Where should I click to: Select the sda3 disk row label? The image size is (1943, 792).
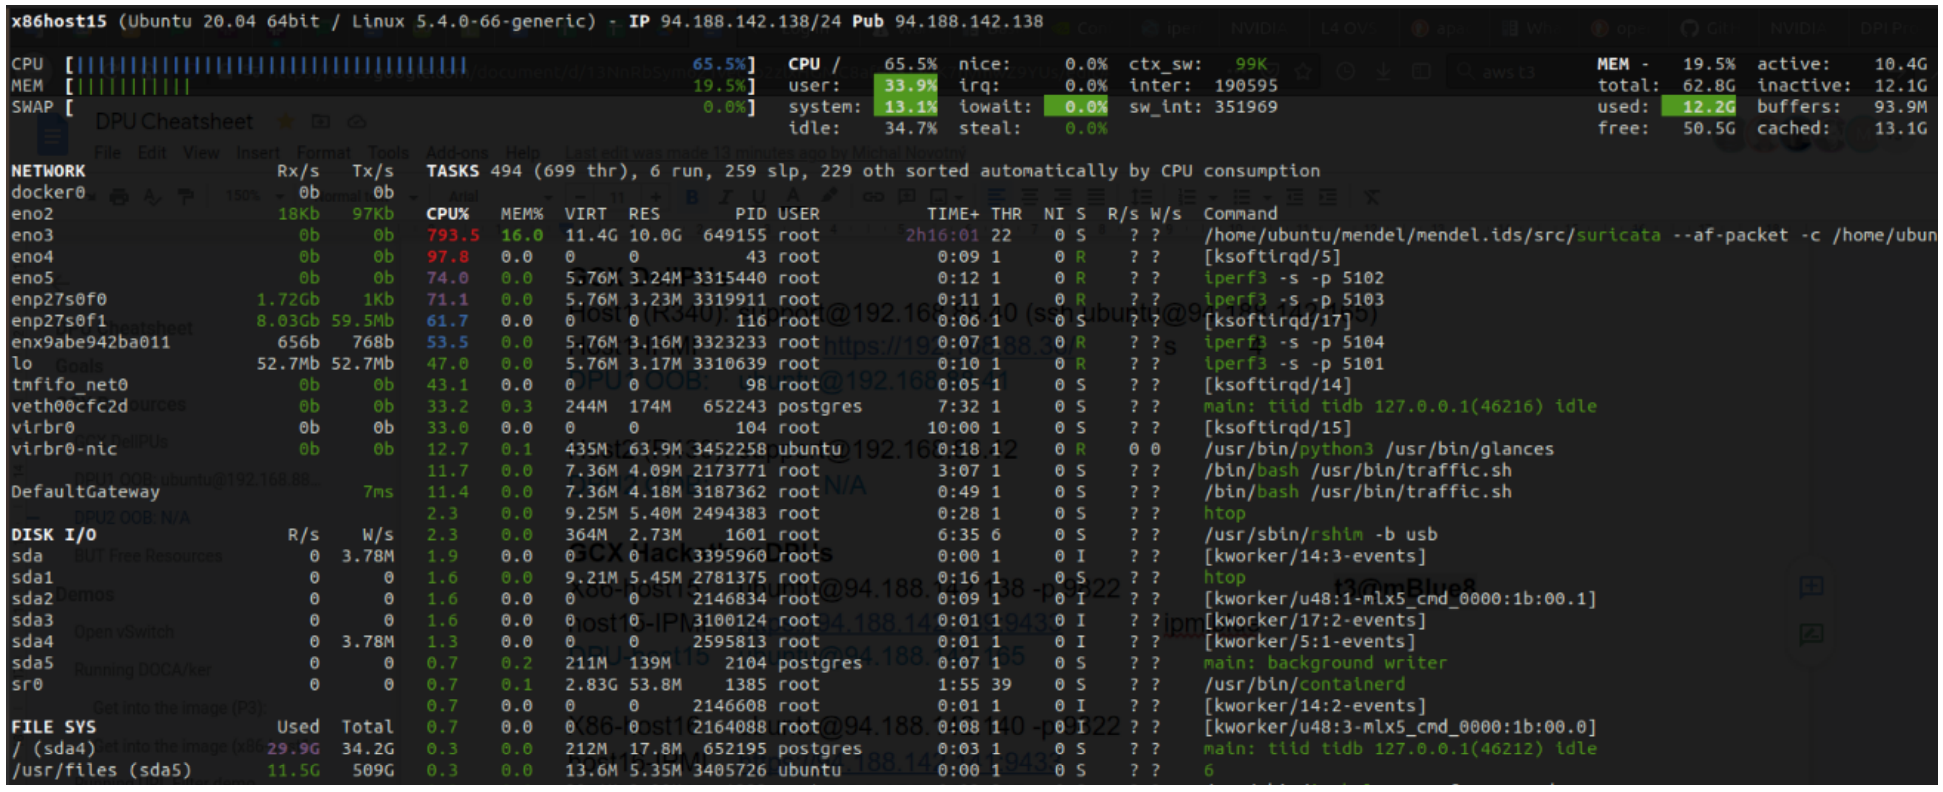pyautogui.click(x=32, y=620)
